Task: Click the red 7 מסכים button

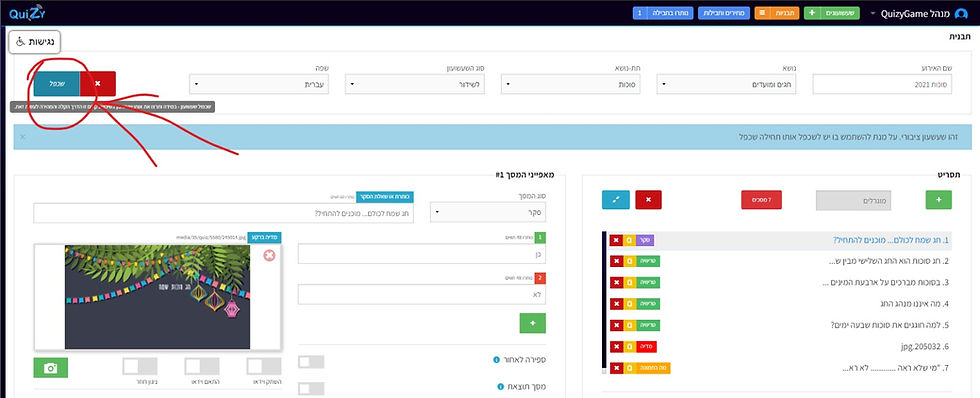Action: pyautogui.click(x=761, y=200)
